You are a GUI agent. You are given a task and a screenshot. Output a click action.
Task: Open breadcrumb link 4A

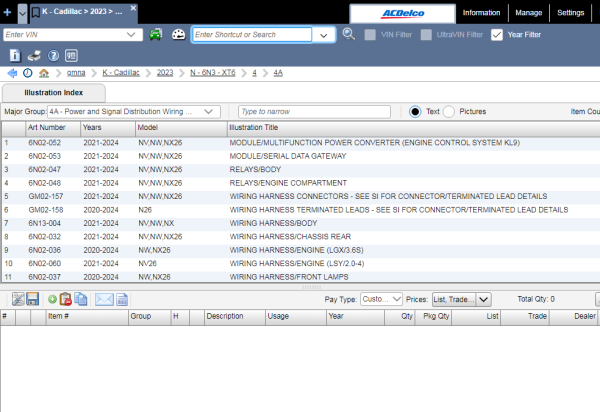tap(278, 73)
